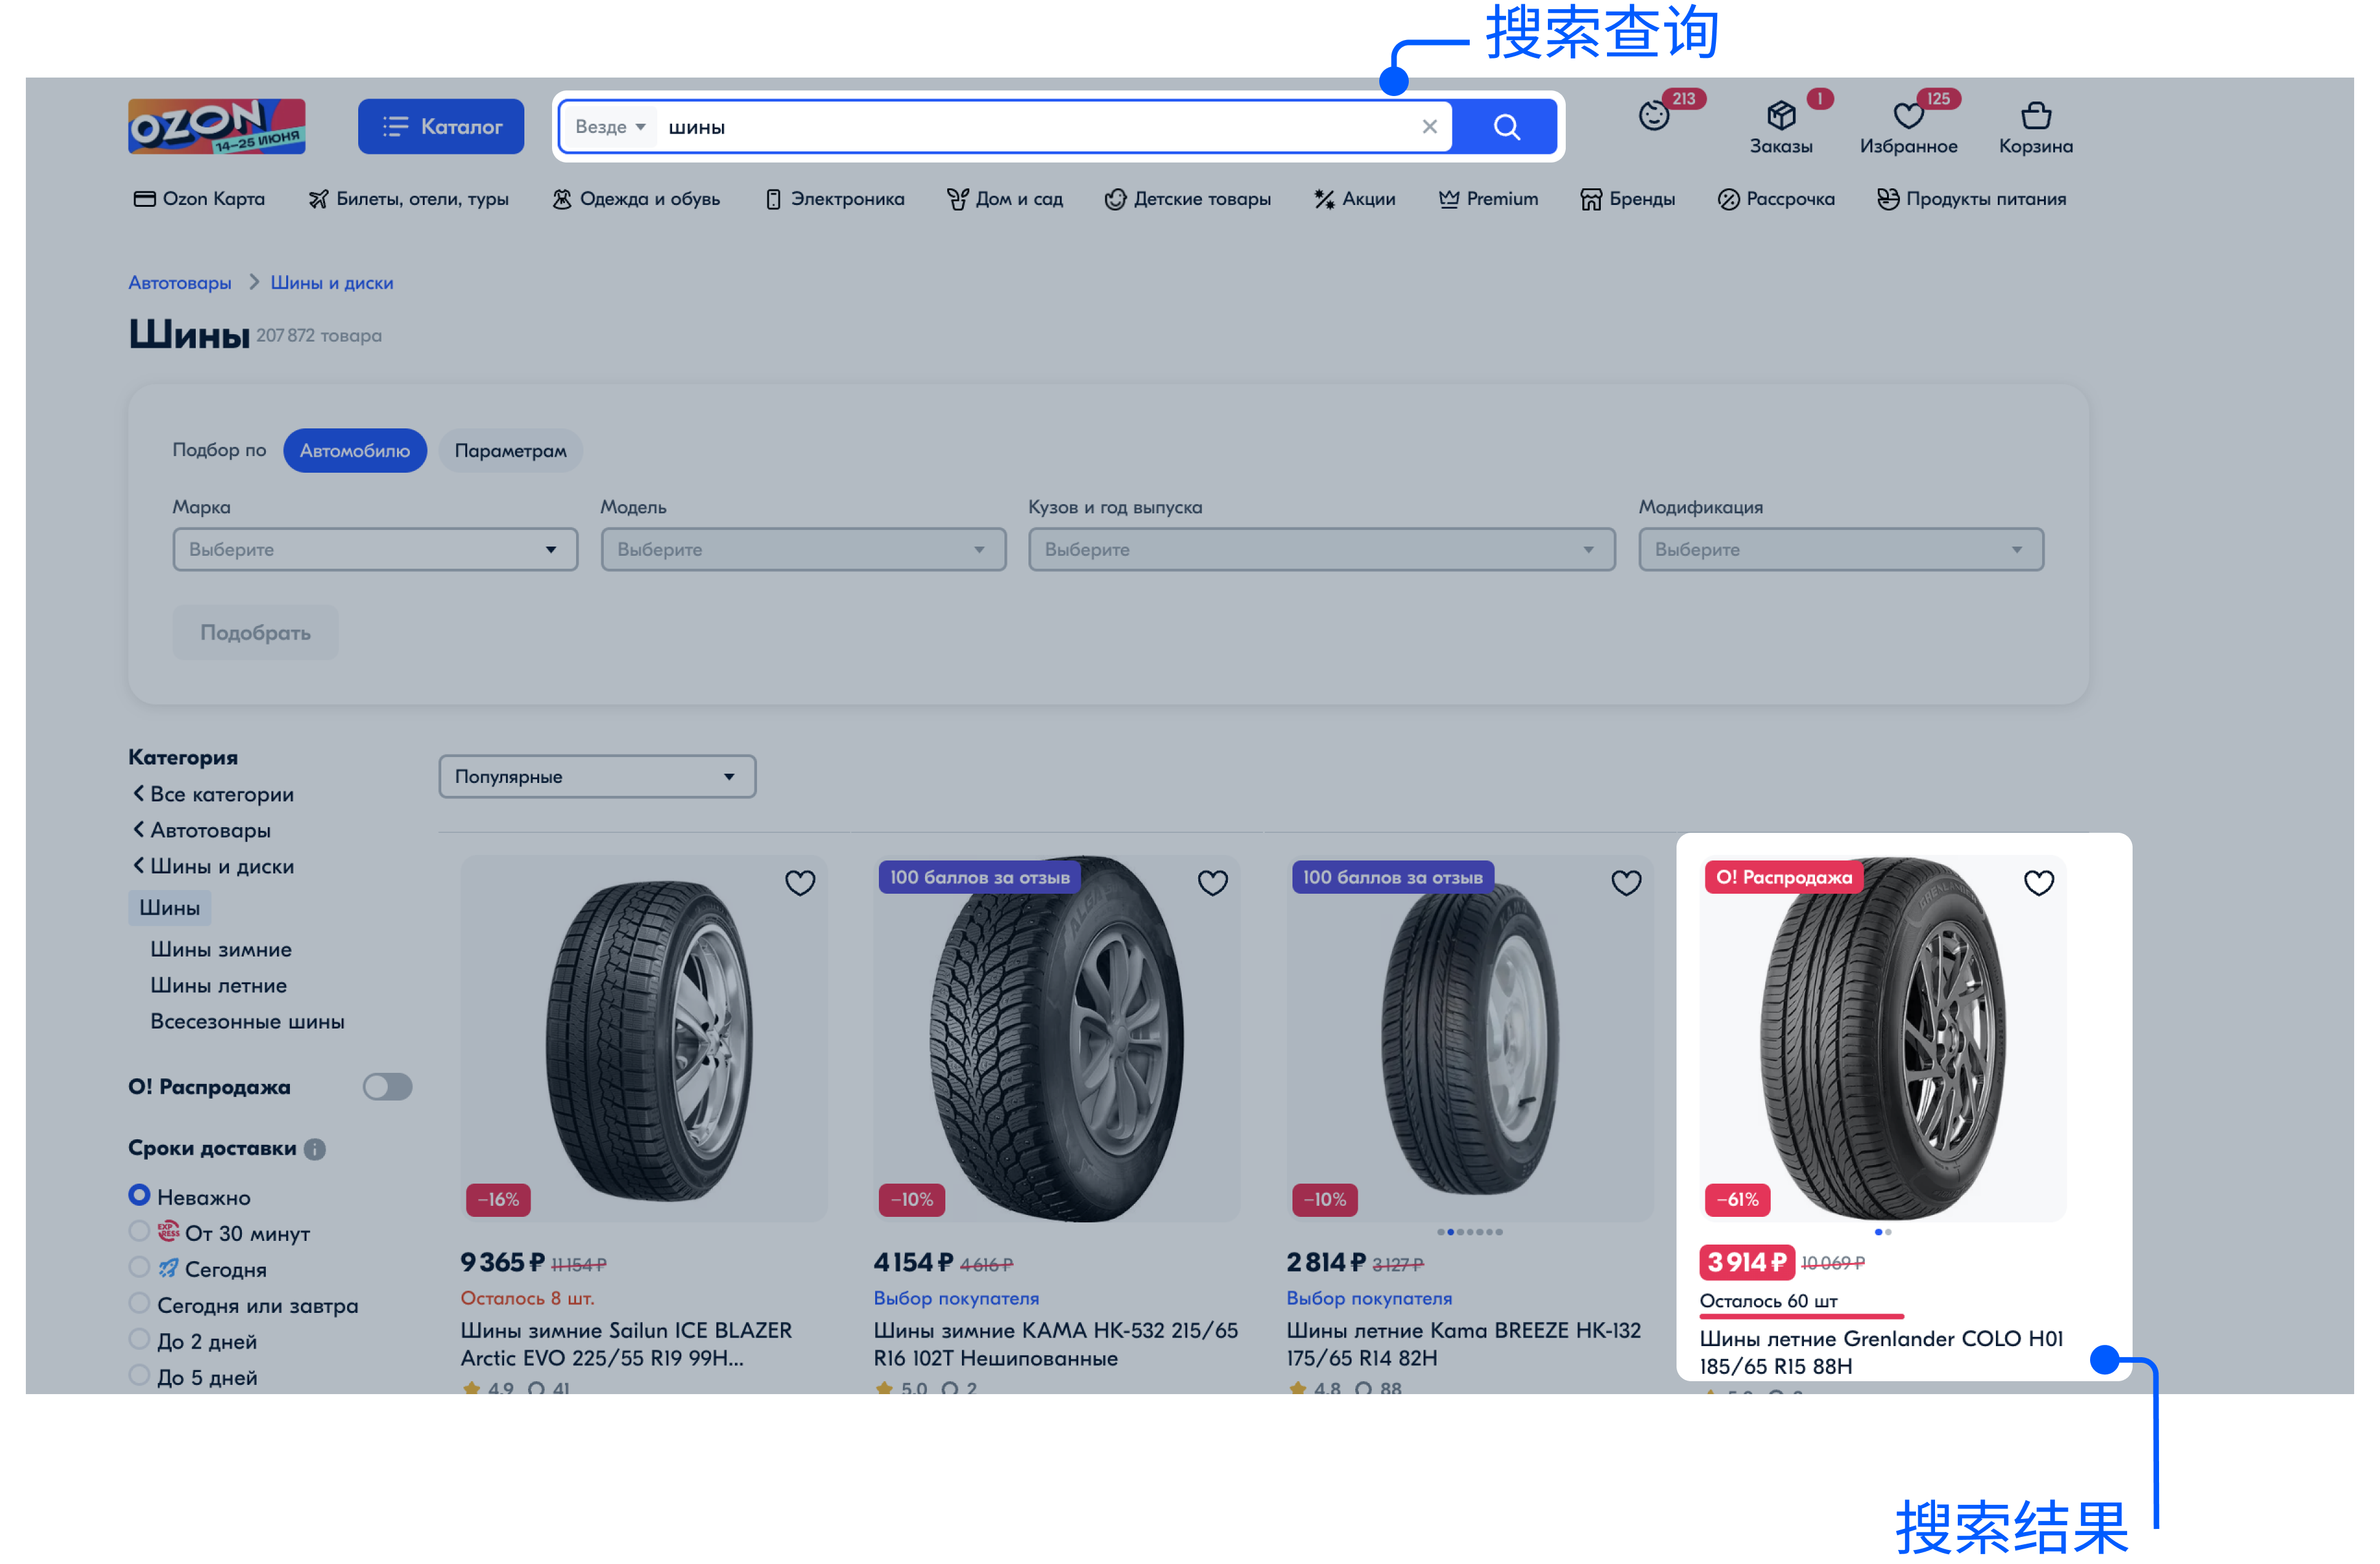Image resolution: width=2380 pixels, height=1564 pixels.
Task: Select Всесезонные шины subcategory
Action: coord(247,1021)
